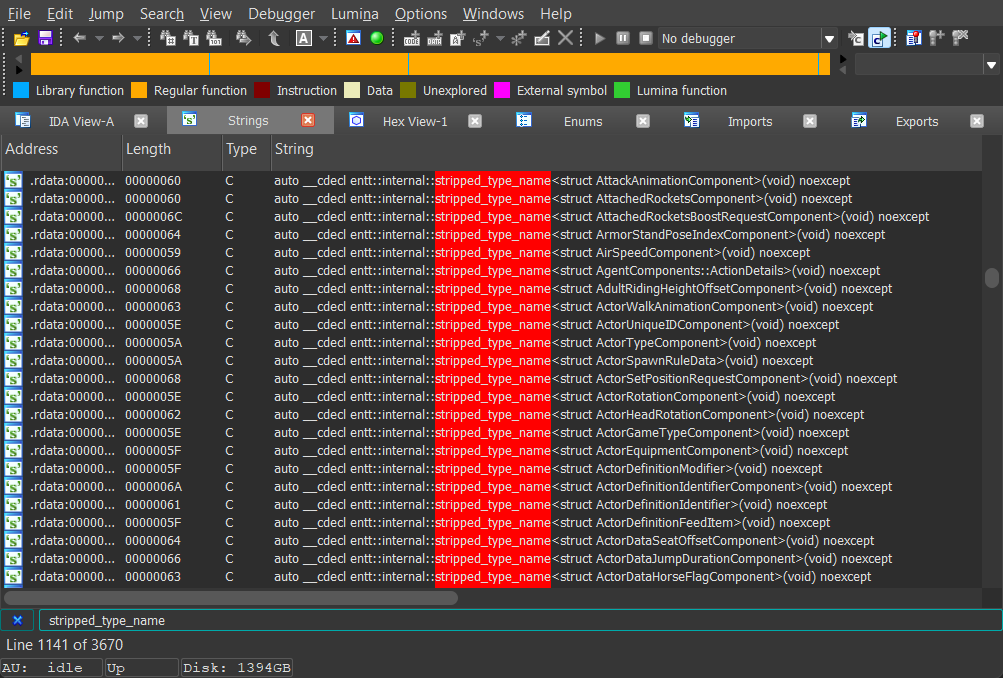Click the pencil edit icon
Viewport: 1003px width, 678px height.
click(x=542, y=38)
